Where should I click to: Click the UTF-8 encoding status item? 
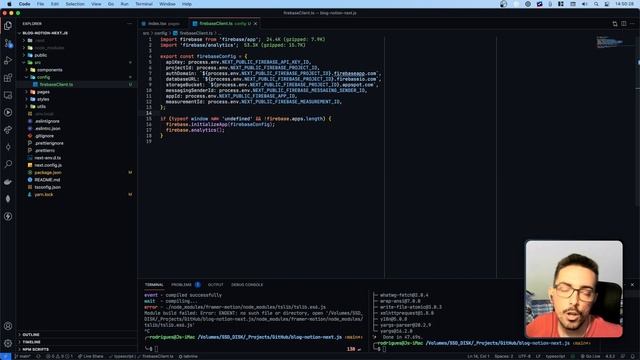[524, 356]
